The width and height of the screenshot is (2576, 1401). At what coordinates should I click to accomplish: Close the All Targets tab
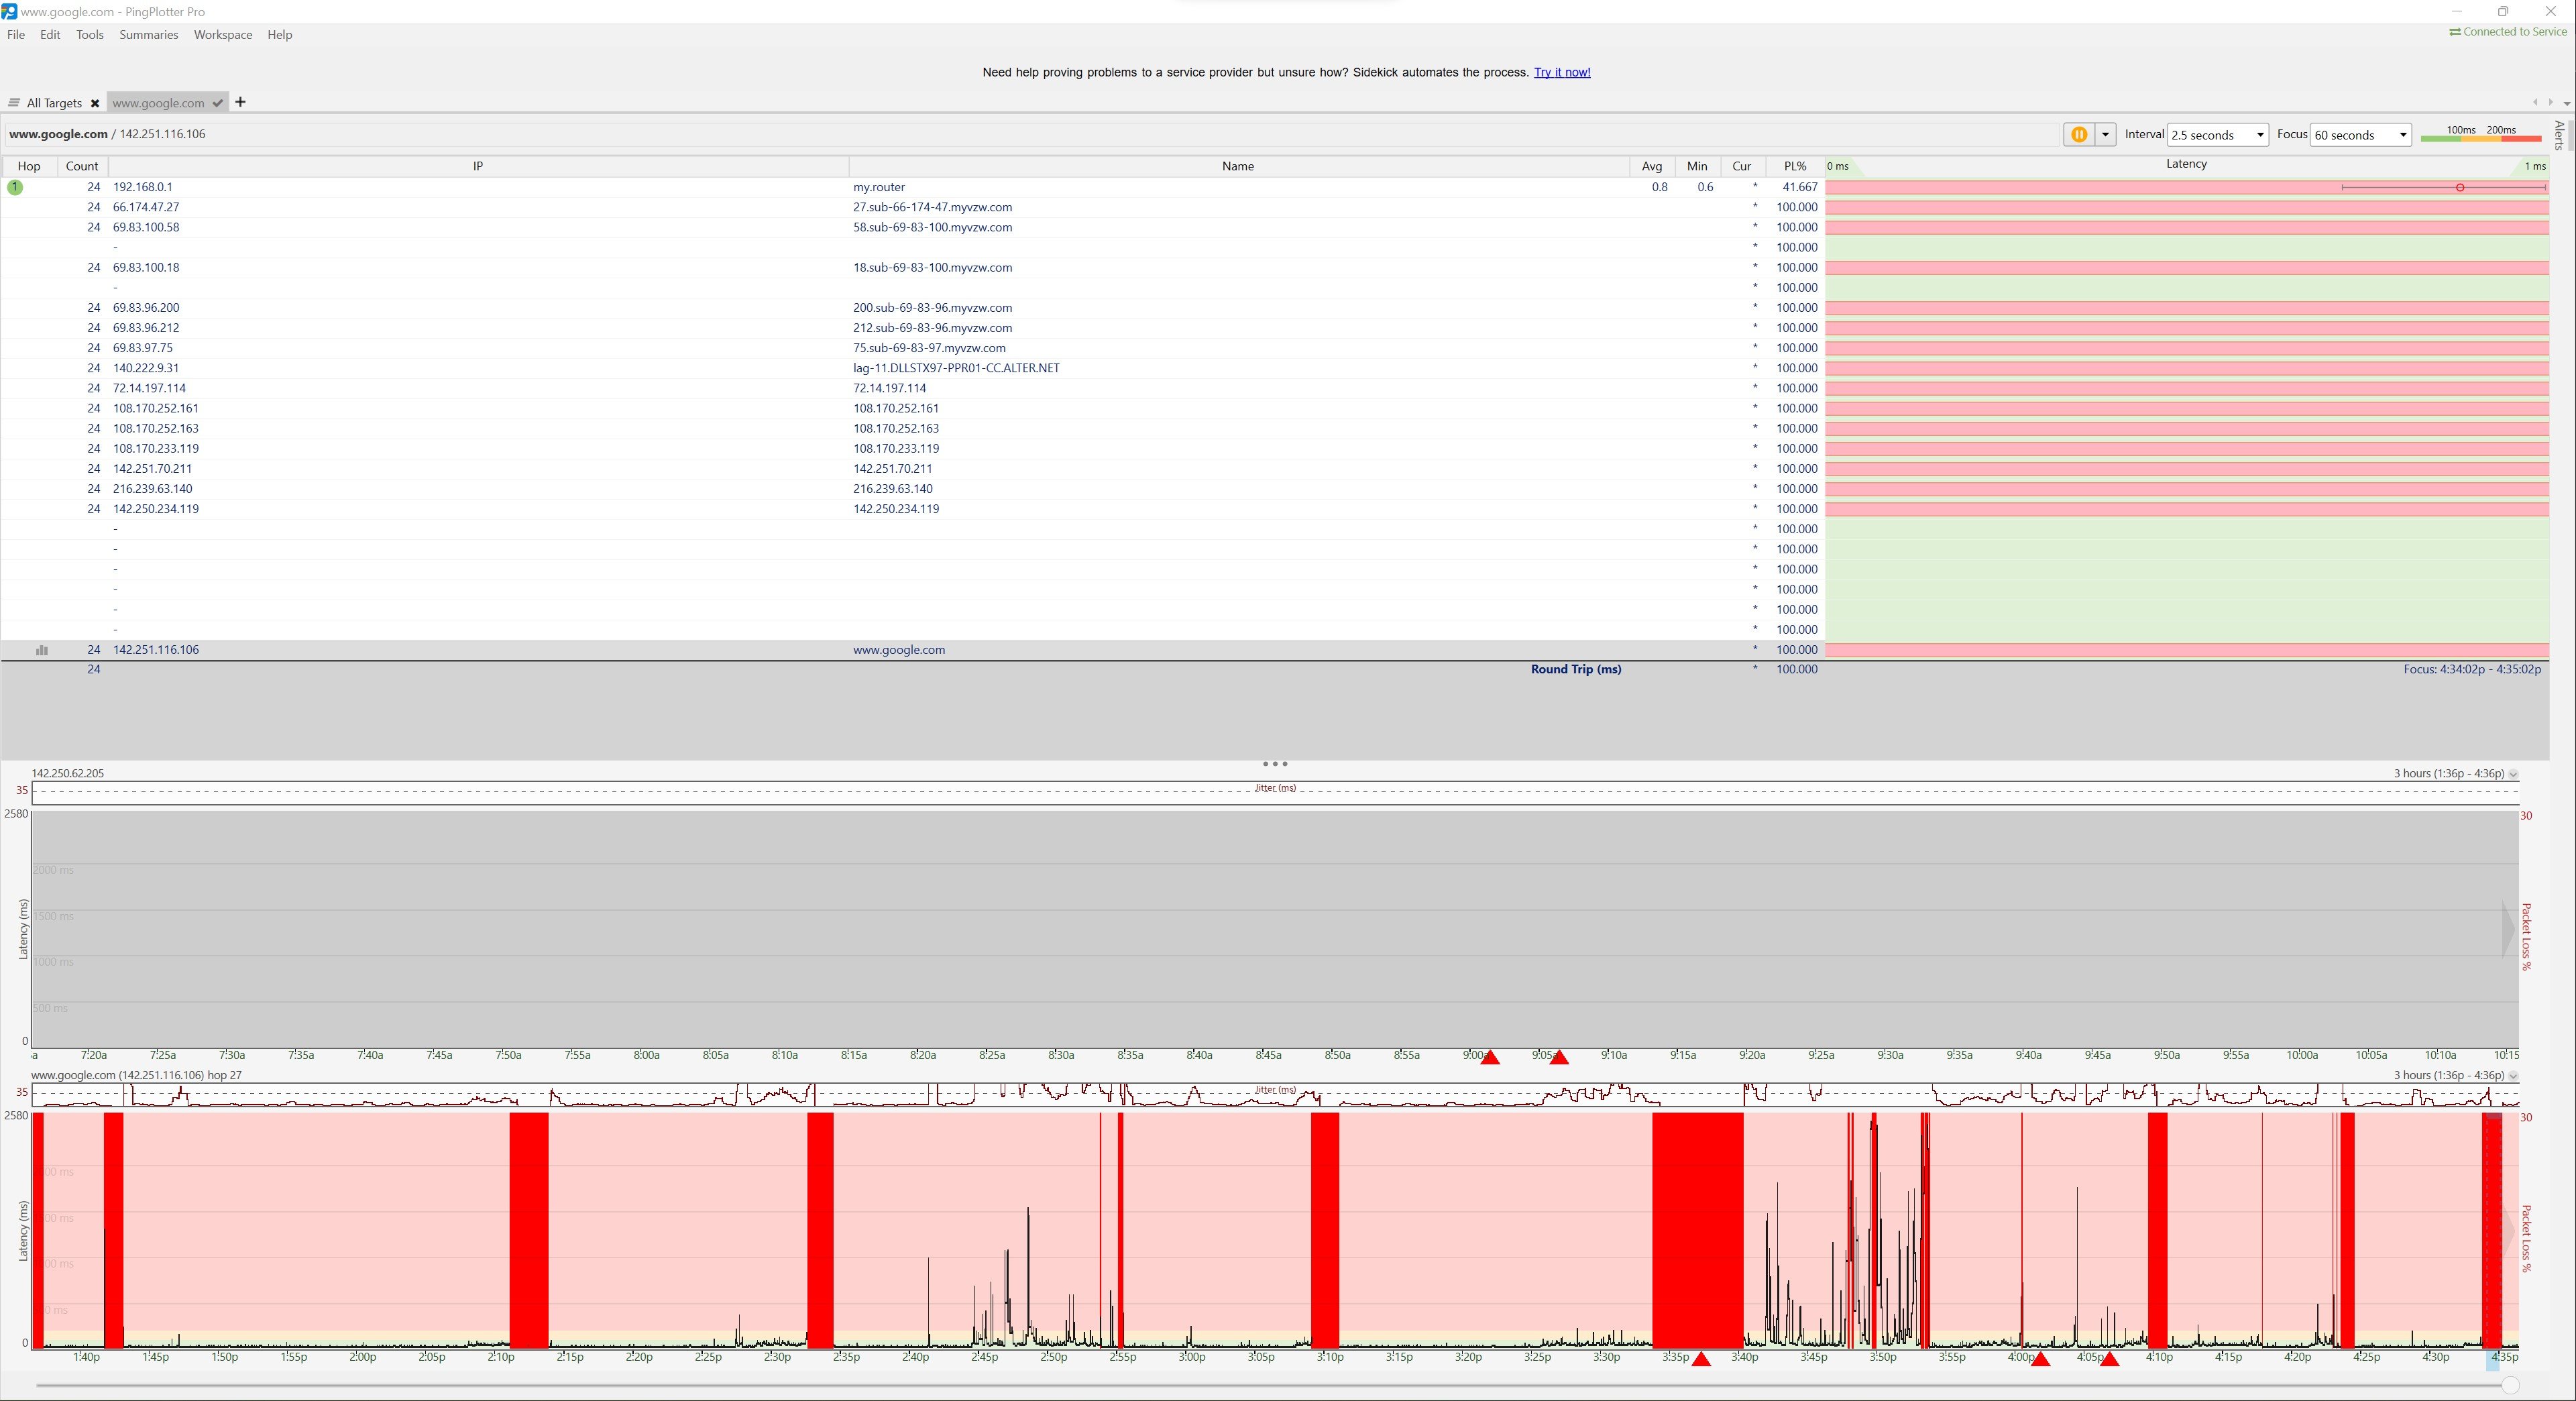(95, 103)
